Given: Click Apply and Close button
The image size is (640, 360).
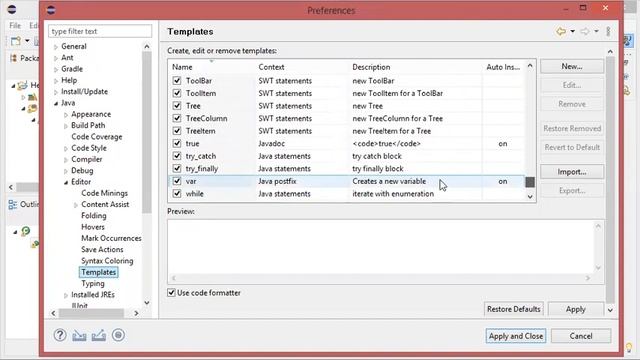Looking at the screenshot, I should pos(516,336).
